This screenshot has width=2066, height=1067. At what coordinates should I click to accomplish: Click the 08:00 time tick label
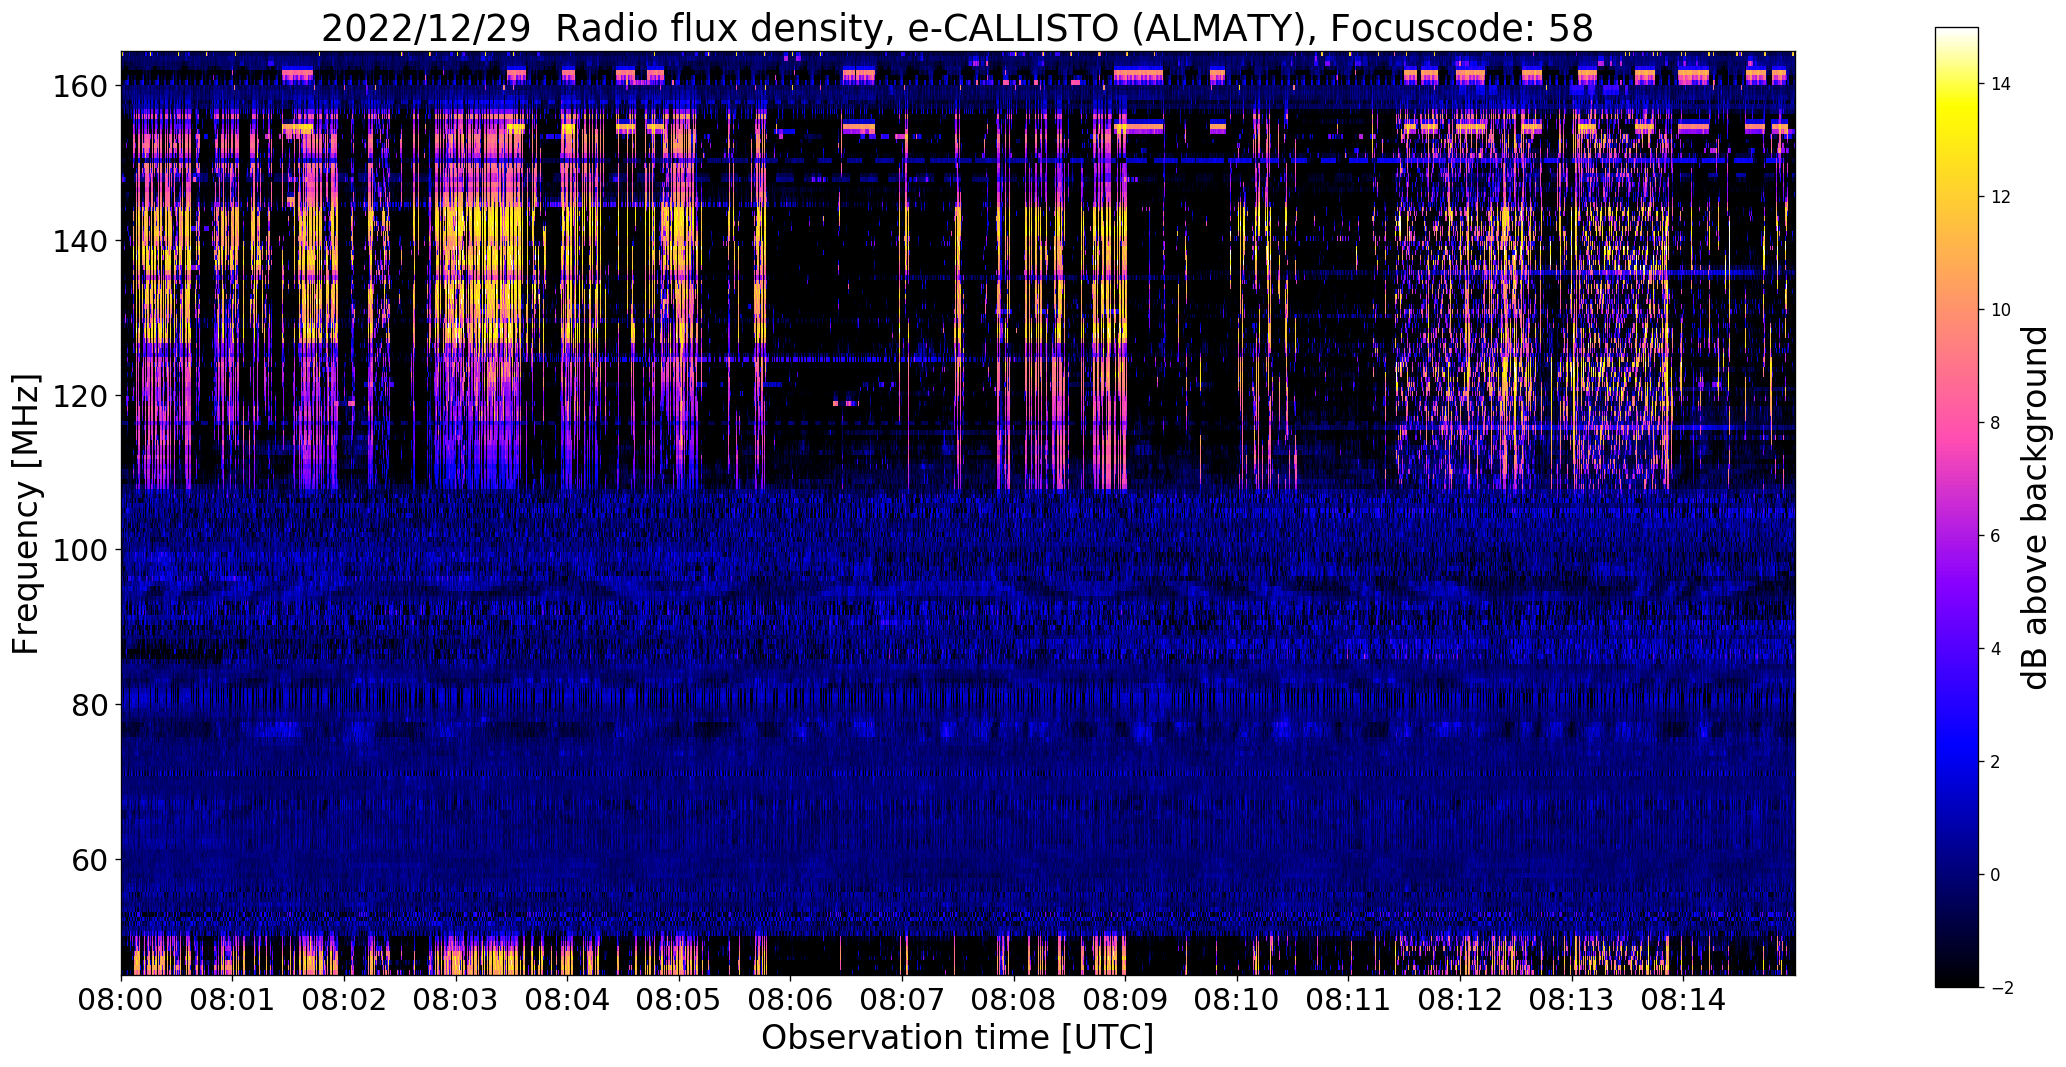pos(121,998)
